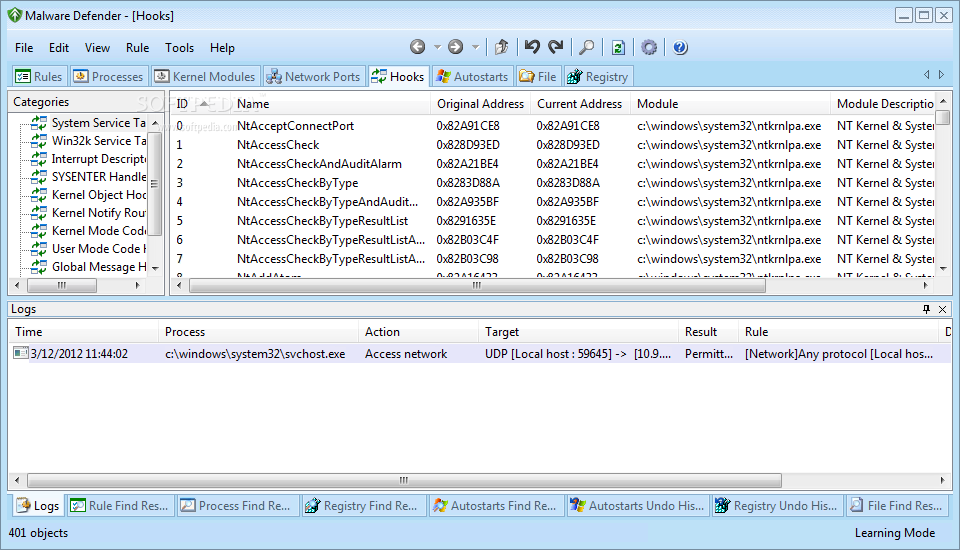The width and height of the screenshot is (960, 550).
Task: Select the svchost.exe log entry
Action: click(x=480, y=353)
